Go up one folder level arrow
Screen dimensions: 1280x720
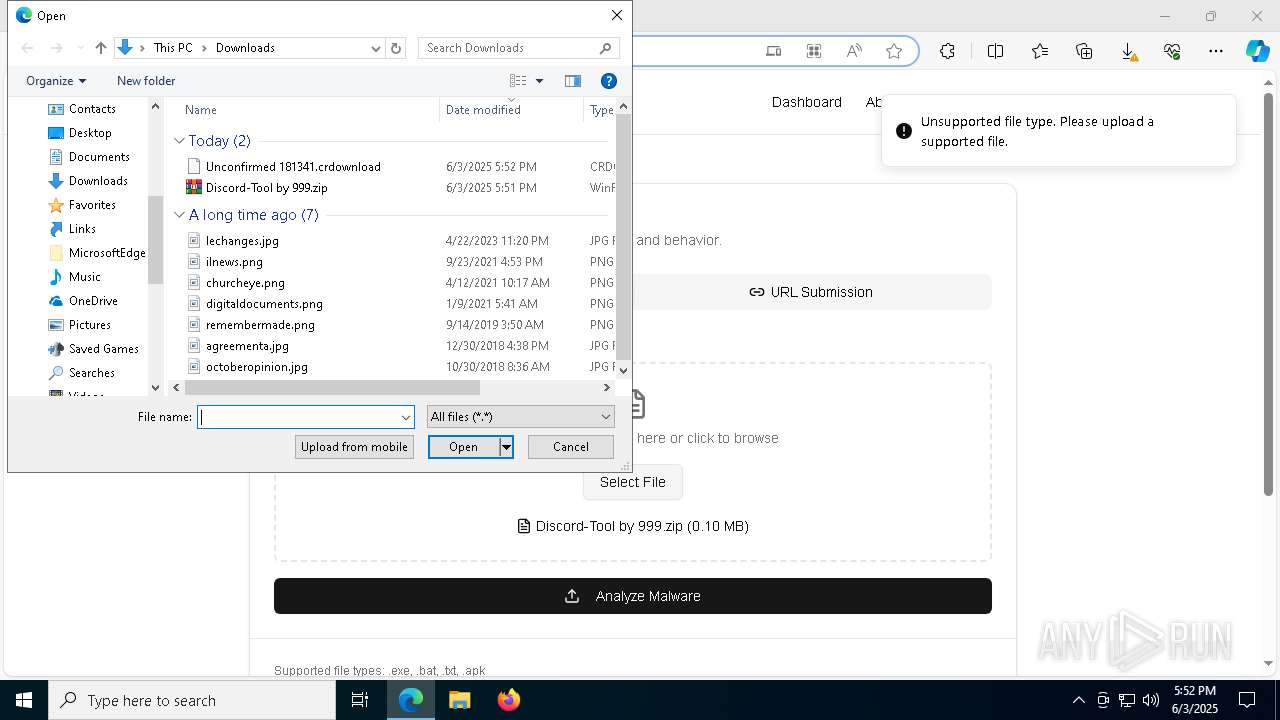100,48
